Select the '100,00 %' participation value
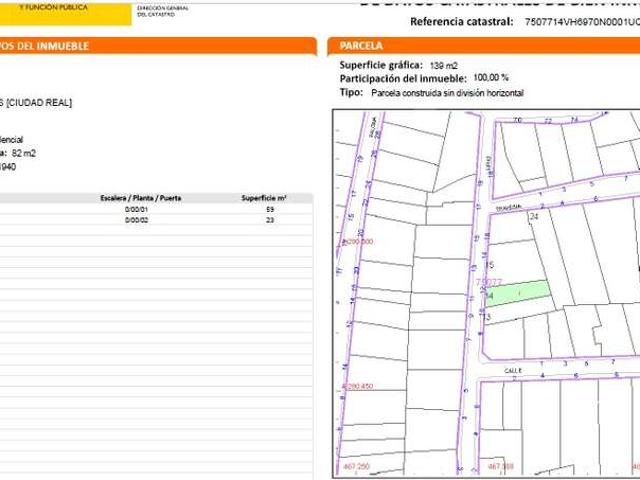 click(x=491, y=78)
